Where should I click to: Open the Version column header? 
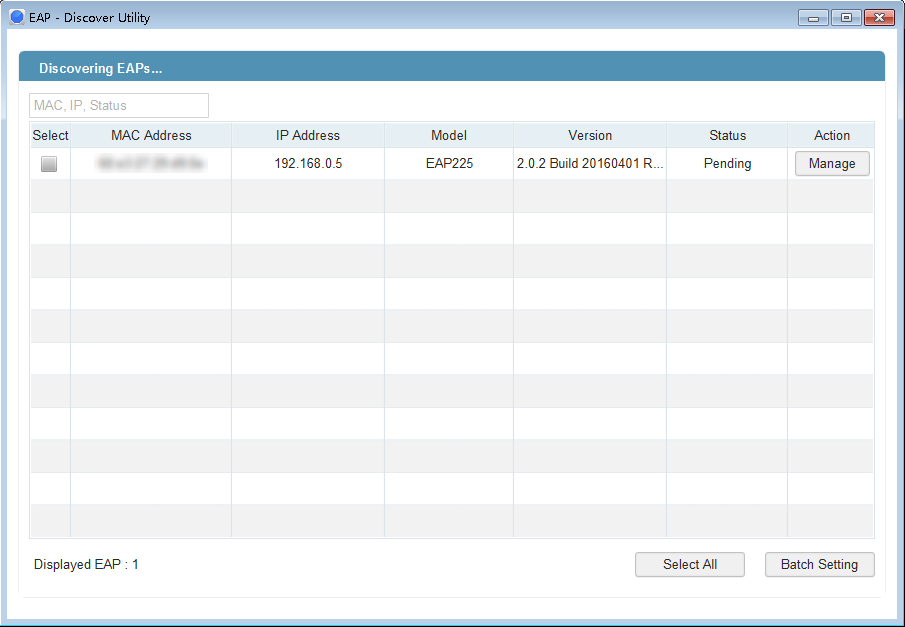coord(590,135)
